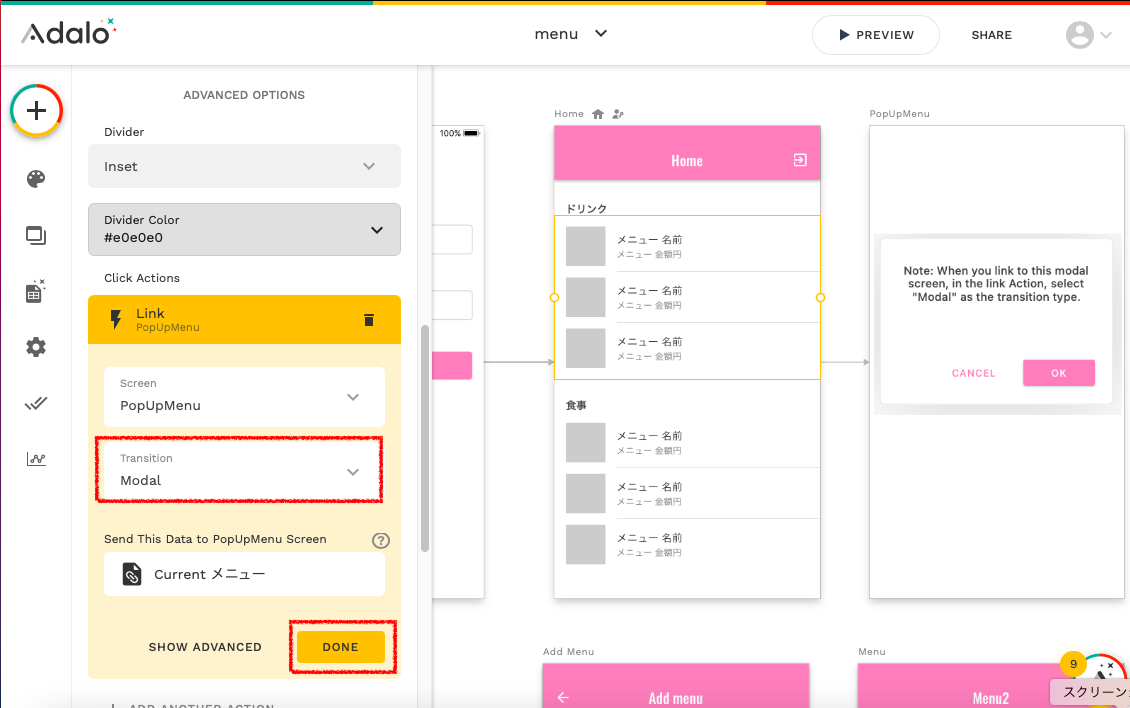The image size is (1130, 708).
Task: Click the DONE button
Action: pos(341,647)
